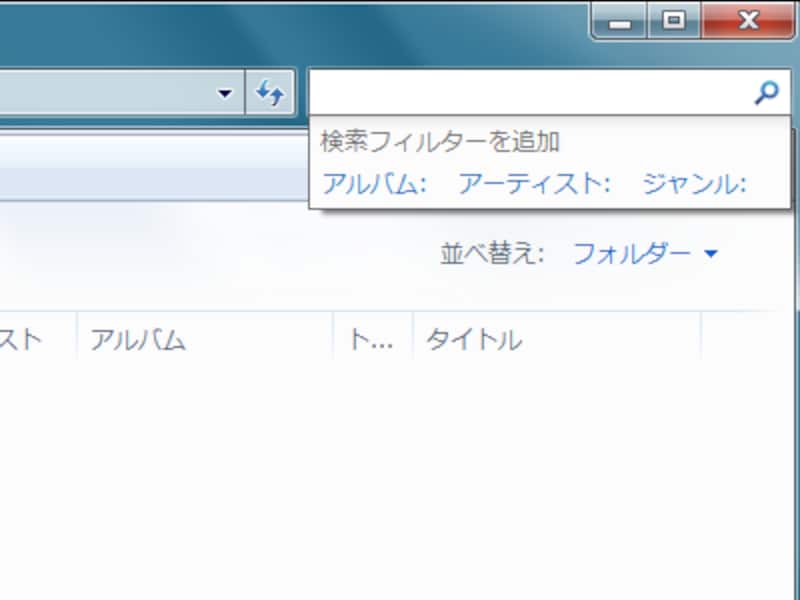Open the address bar history dropdown
The width and height of the screenshot is (800, 600).
click(x=224, y=93)
